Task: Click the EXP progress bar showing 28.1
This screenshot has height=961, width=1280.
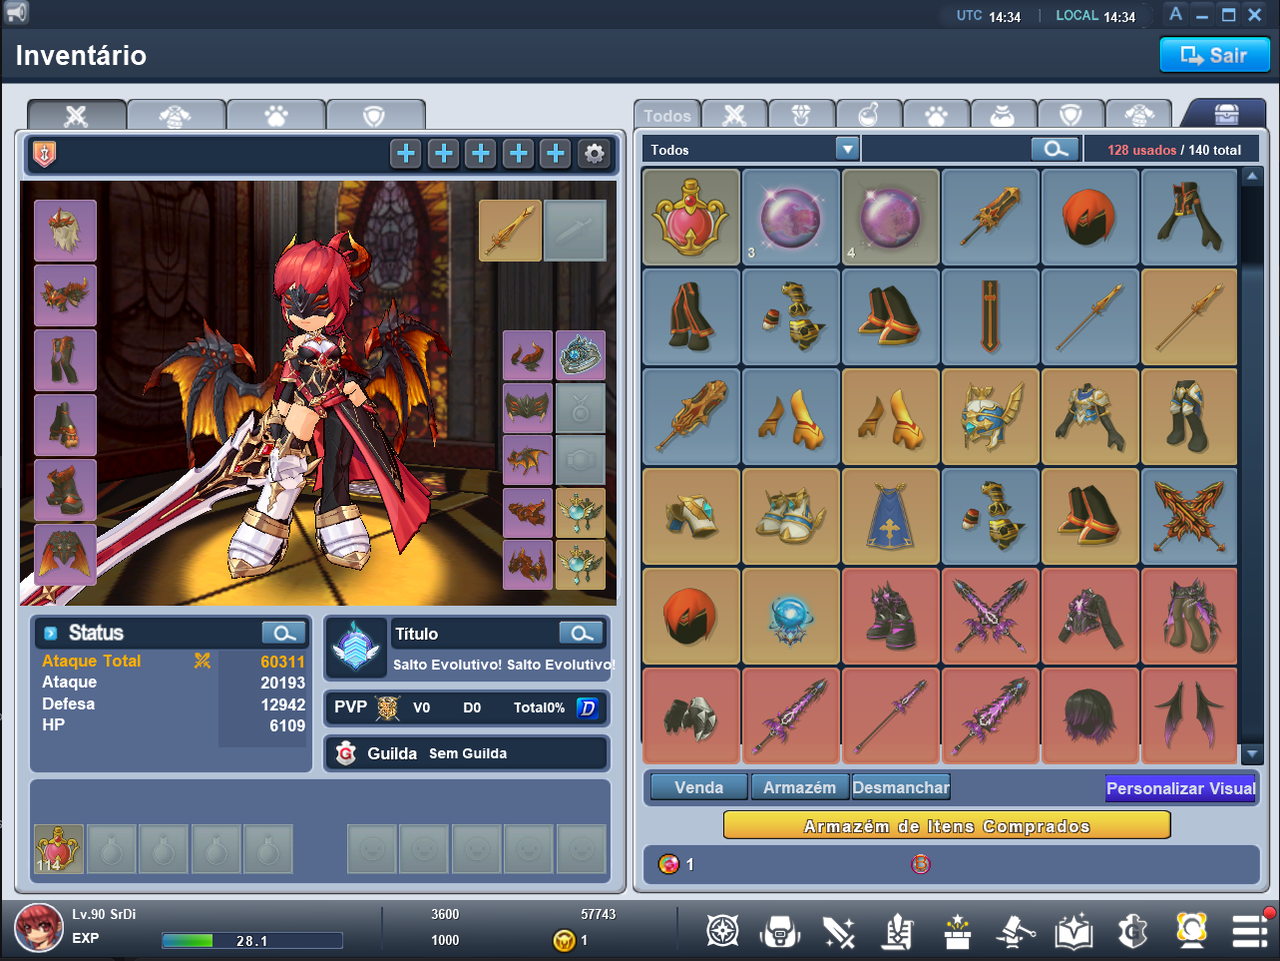Action: click(252, 940)
